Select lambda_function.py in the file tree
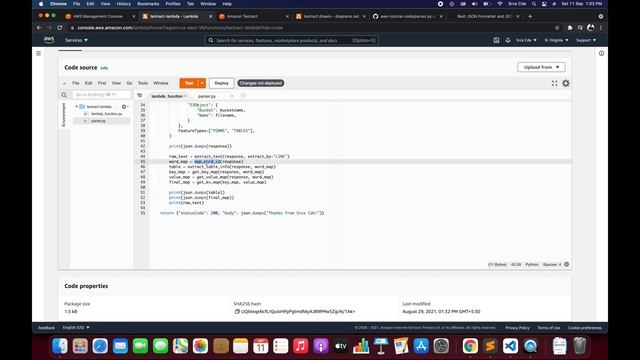The width and height of the screenshot is (640, 360). tap(106, 114)
